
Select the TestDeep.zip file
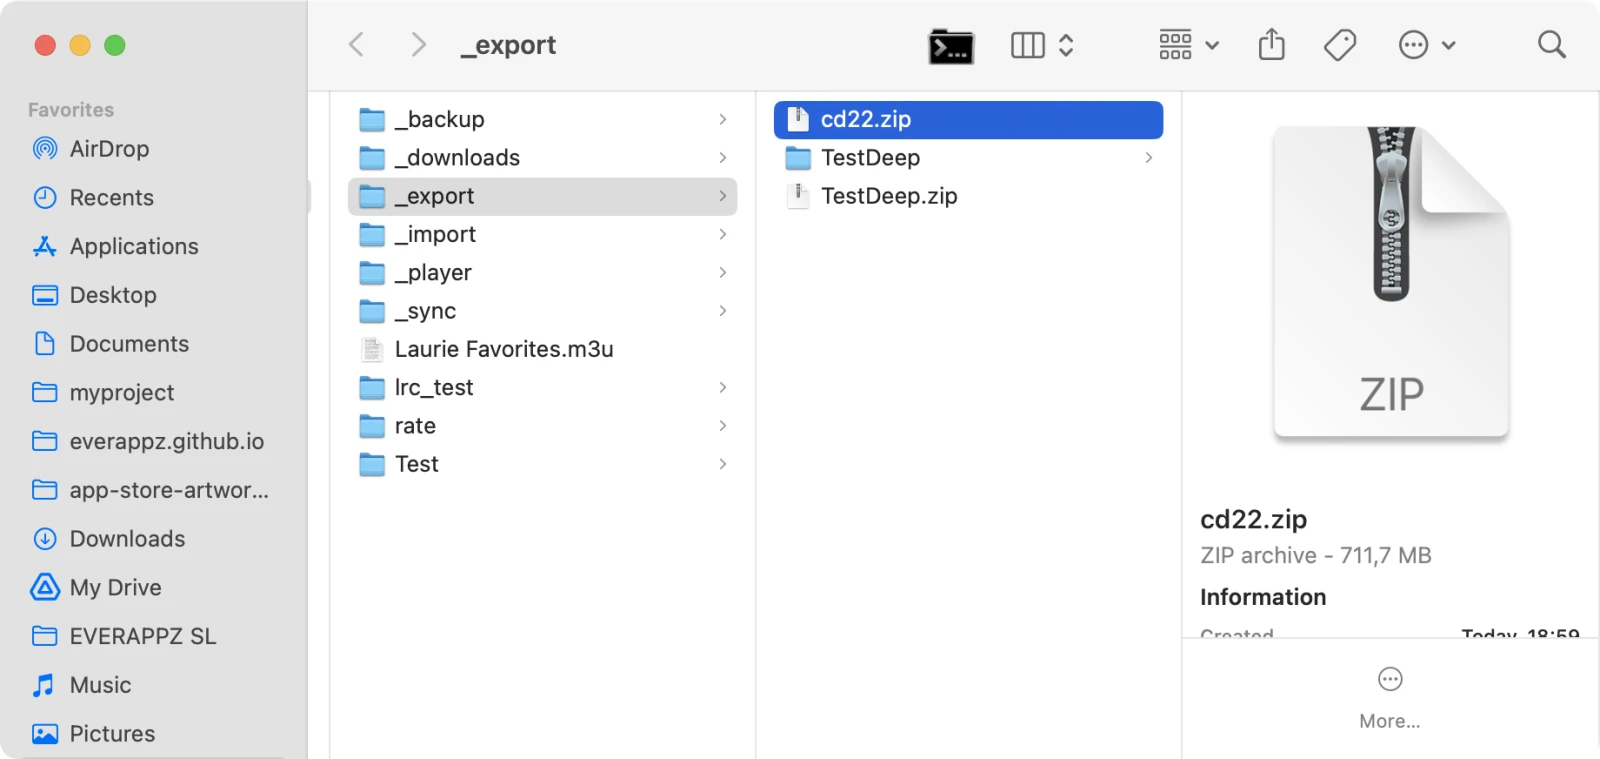click(x=888, y=197)
